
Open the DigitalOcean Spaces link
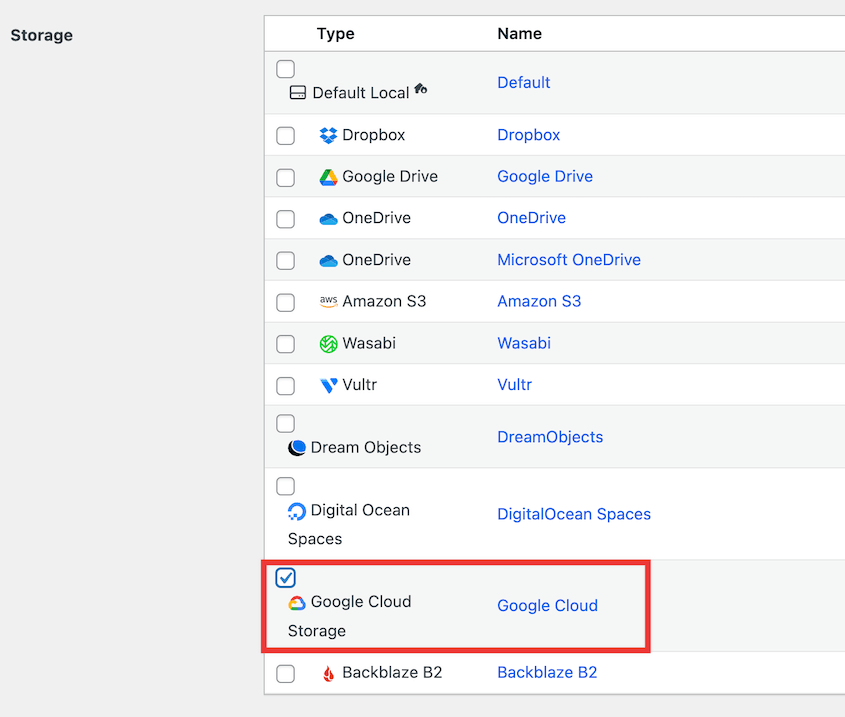coord(574,514)
